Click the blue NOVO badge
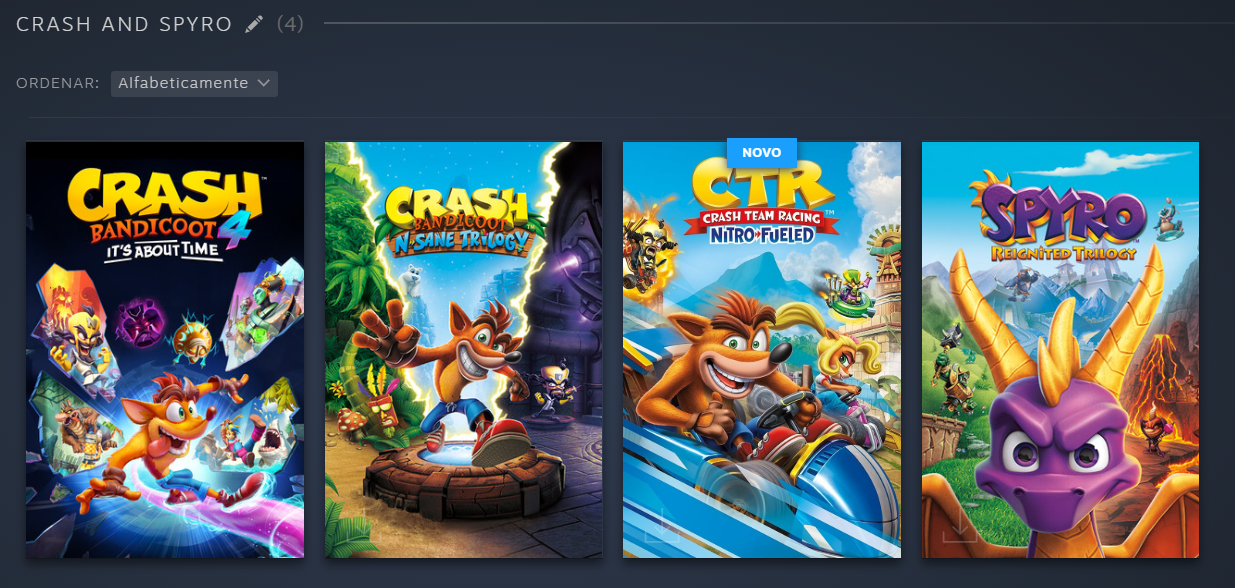1235x588 pixels. pyautogui.click(x=762, y=152)
